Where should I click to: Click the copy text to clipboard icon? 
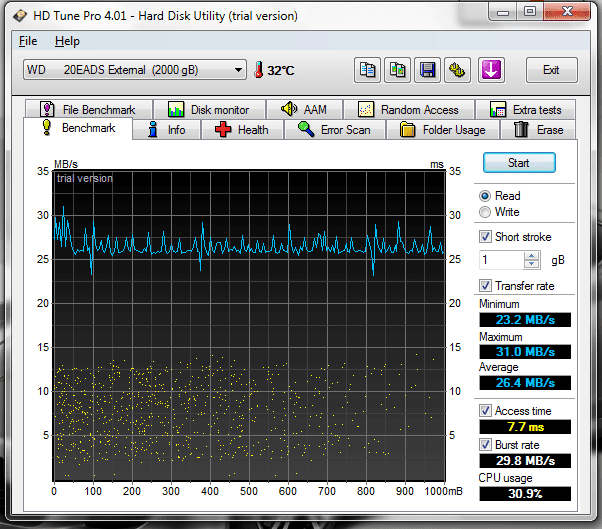click(x=368, y=70)
